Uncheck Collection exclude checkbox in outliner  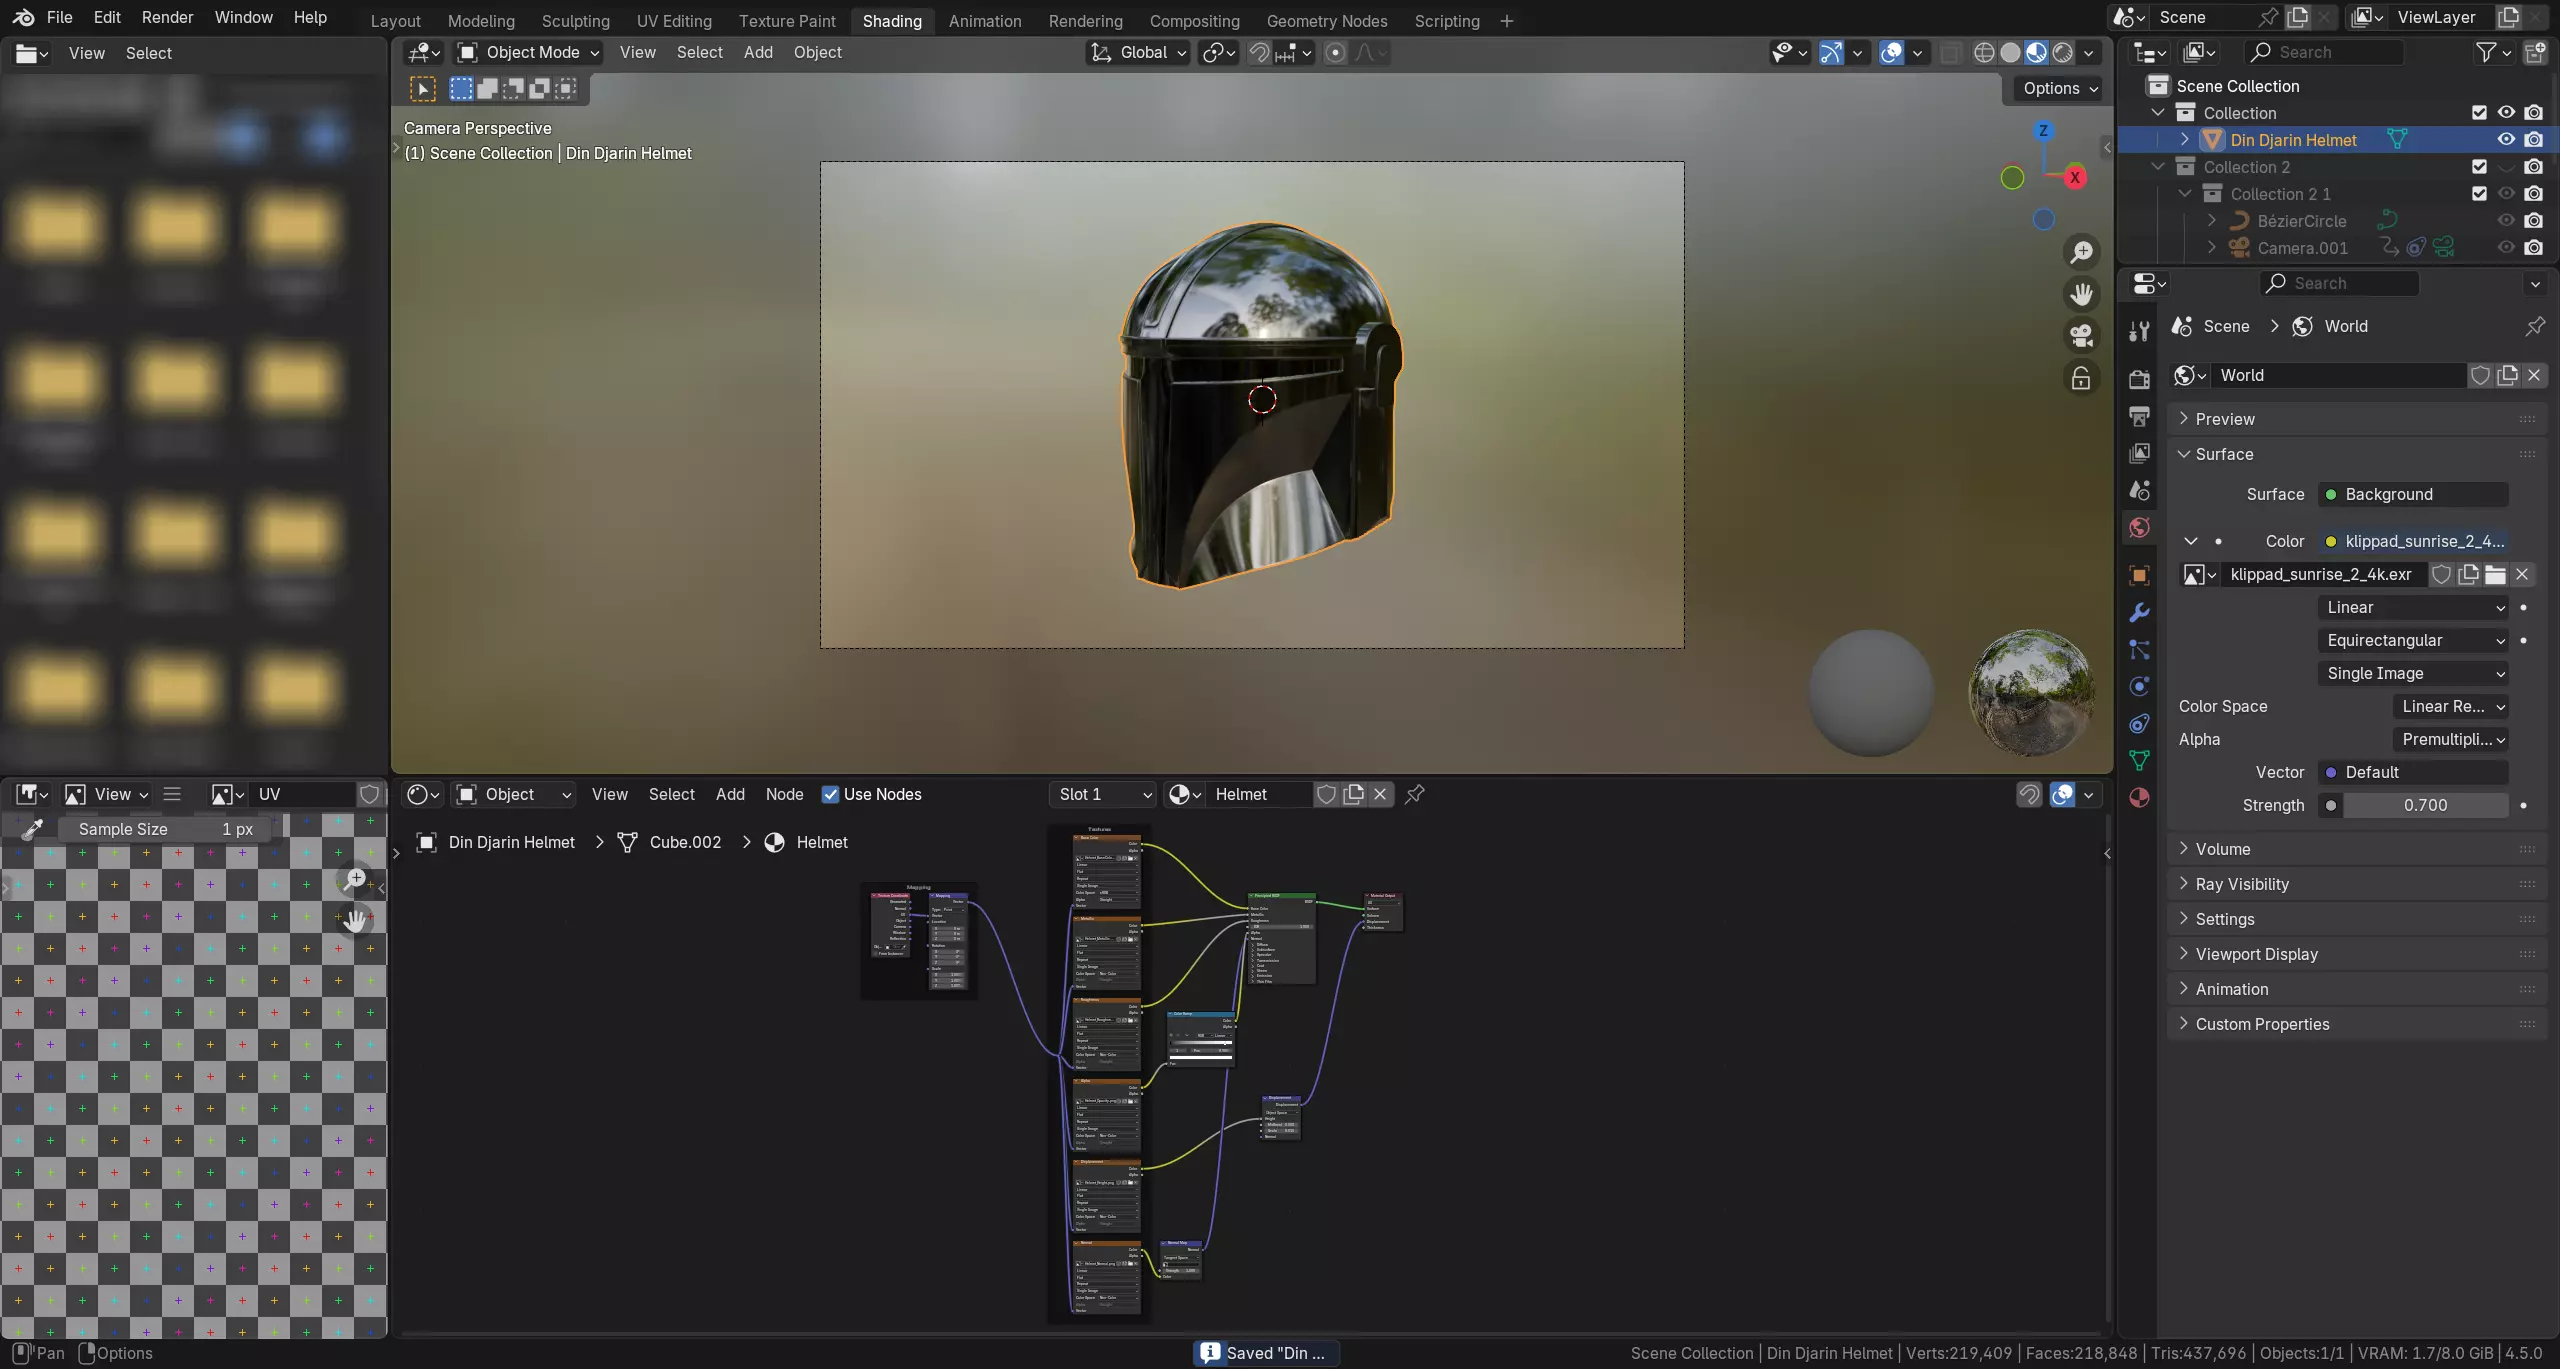2479,113
